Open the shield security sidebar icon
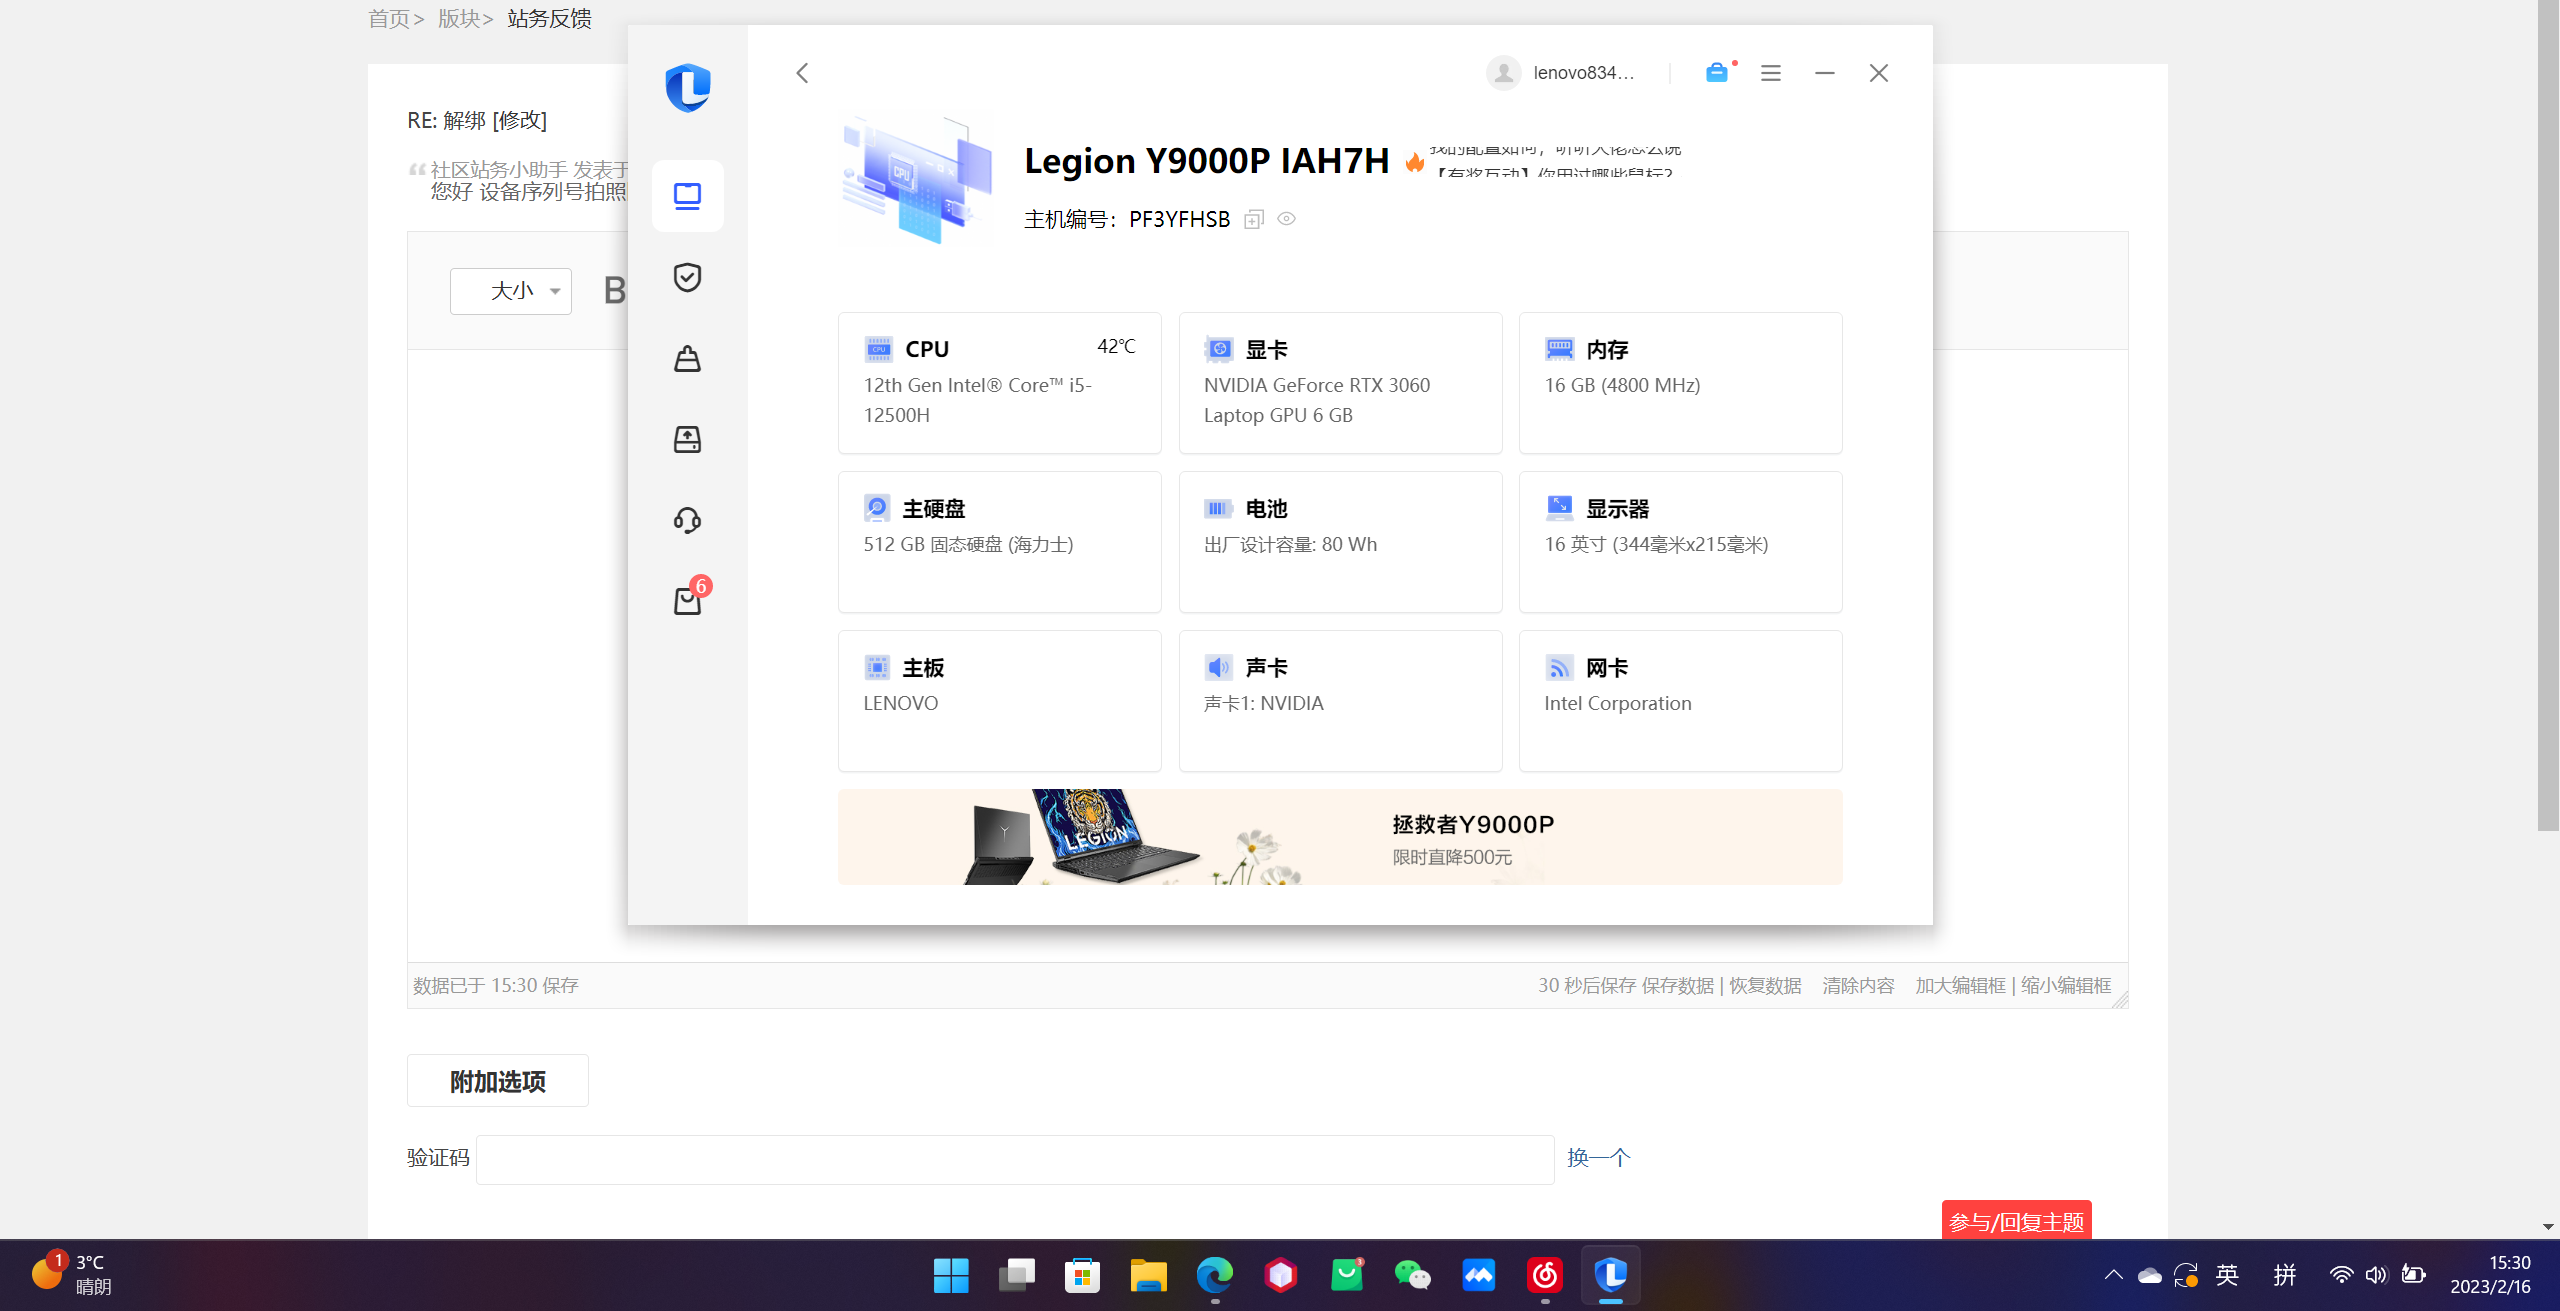Screen dimensions: 2560x1311 pos(687,277)
